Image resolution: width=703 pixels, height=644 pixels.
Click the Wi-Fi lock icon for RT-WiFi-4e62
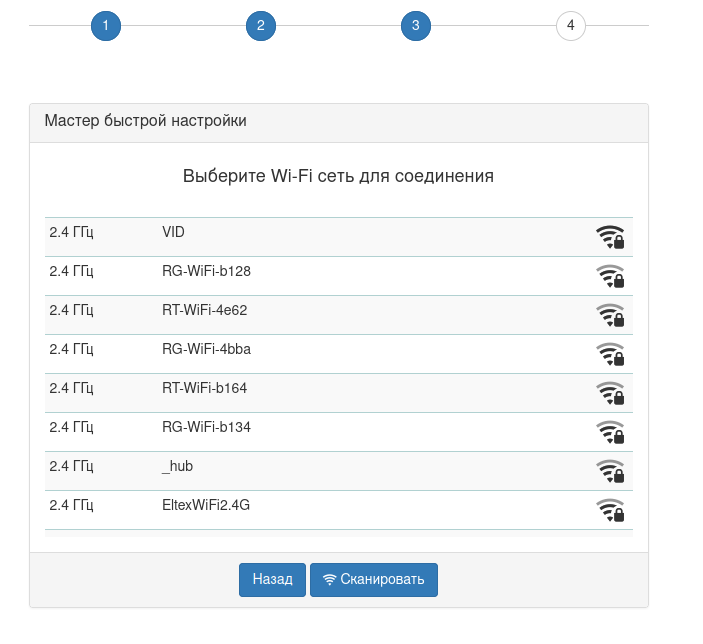(x=610, y=315)
